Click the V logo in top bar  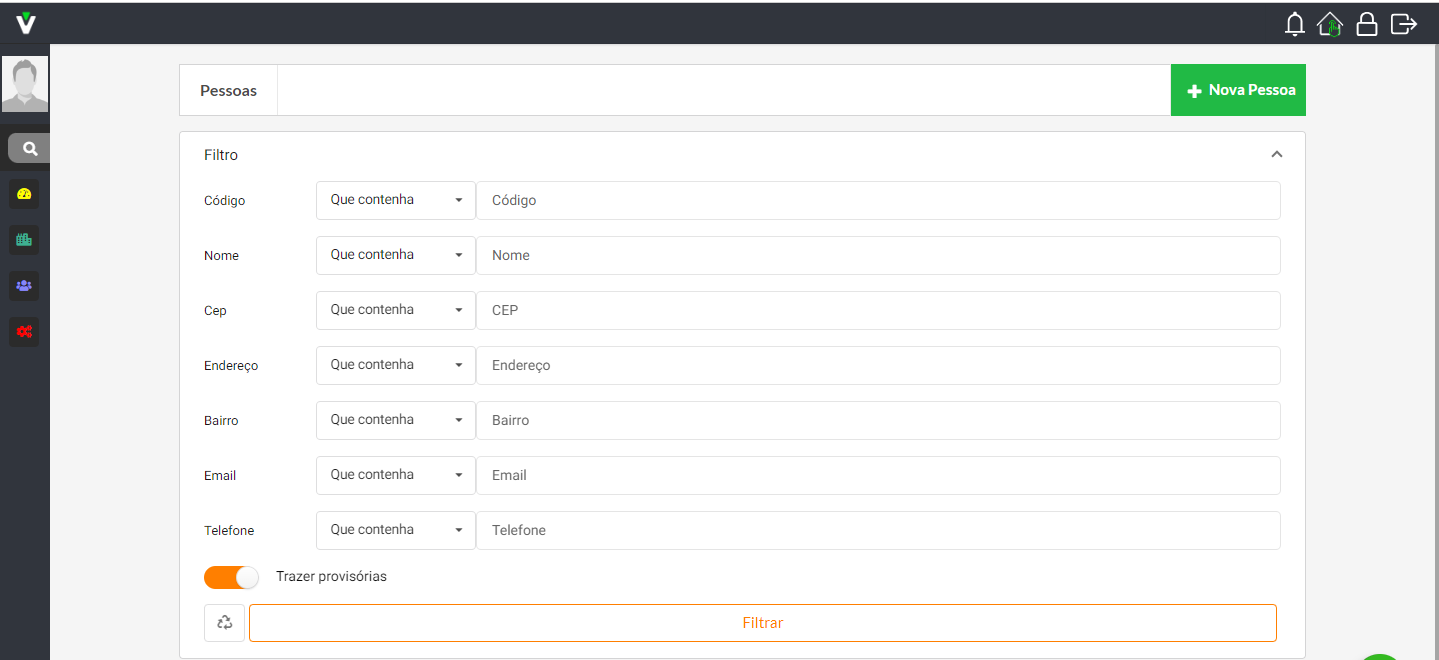point(26,23)
